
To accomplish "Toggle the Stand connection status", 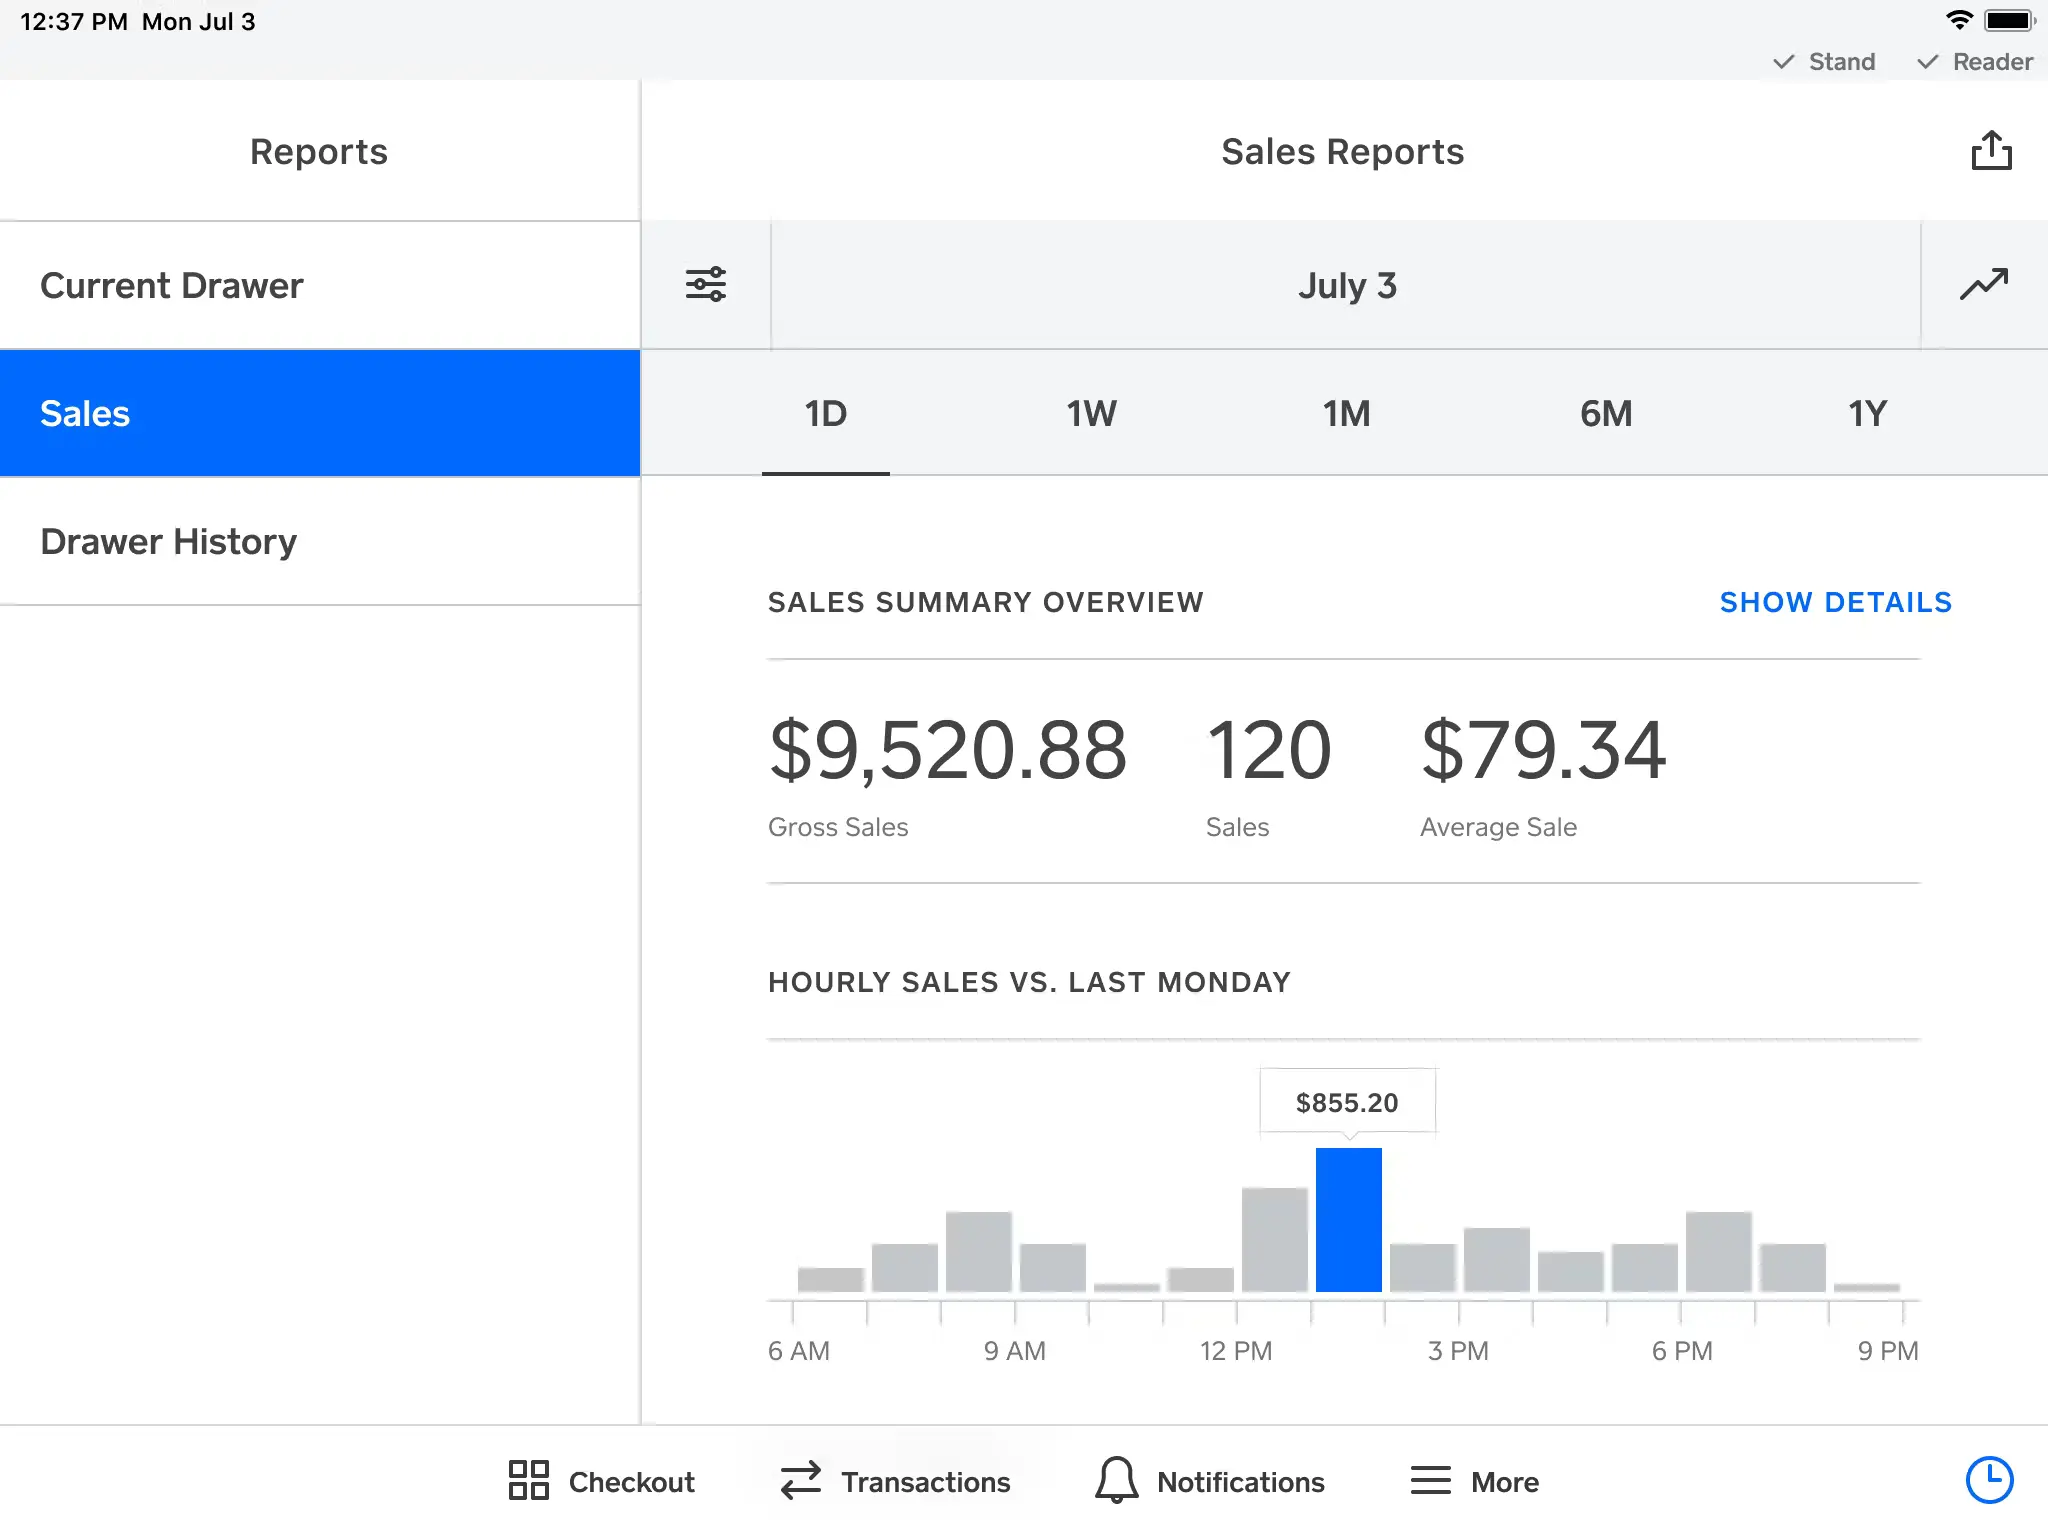I will pyautogui.click(x=1824, y=61).
